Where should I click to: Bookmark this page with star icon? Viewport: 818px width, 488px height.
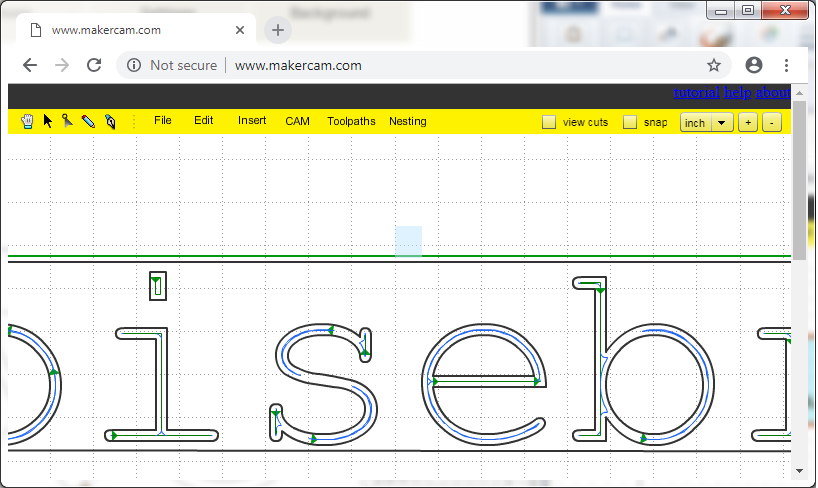click(x=714, y=65)
